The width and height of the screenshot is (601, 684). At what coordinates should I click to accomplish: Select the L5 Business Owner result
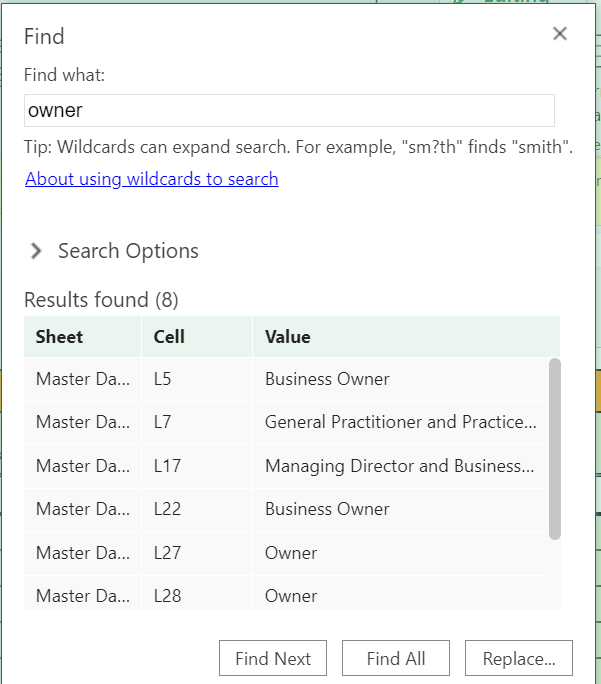tap(327, 379)
